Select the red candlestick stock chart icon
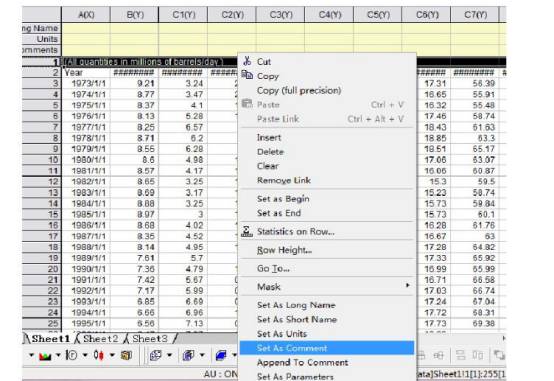This screenshot has height=381, width=554. pos(99,355)
